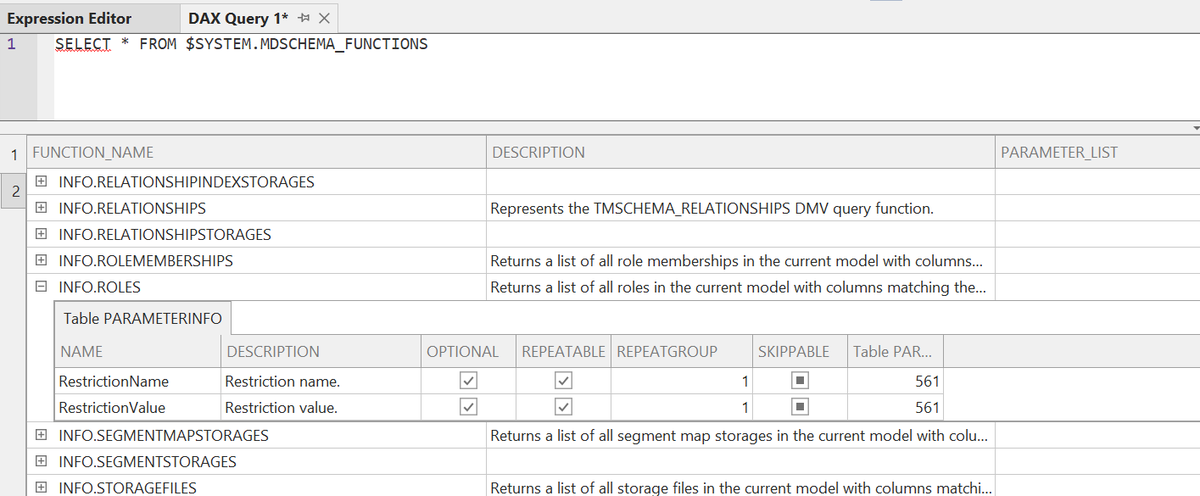Toggle OPTIONAL checkbox for RestrictionName
The image size is (1200, 496).
tap(466, 381)
